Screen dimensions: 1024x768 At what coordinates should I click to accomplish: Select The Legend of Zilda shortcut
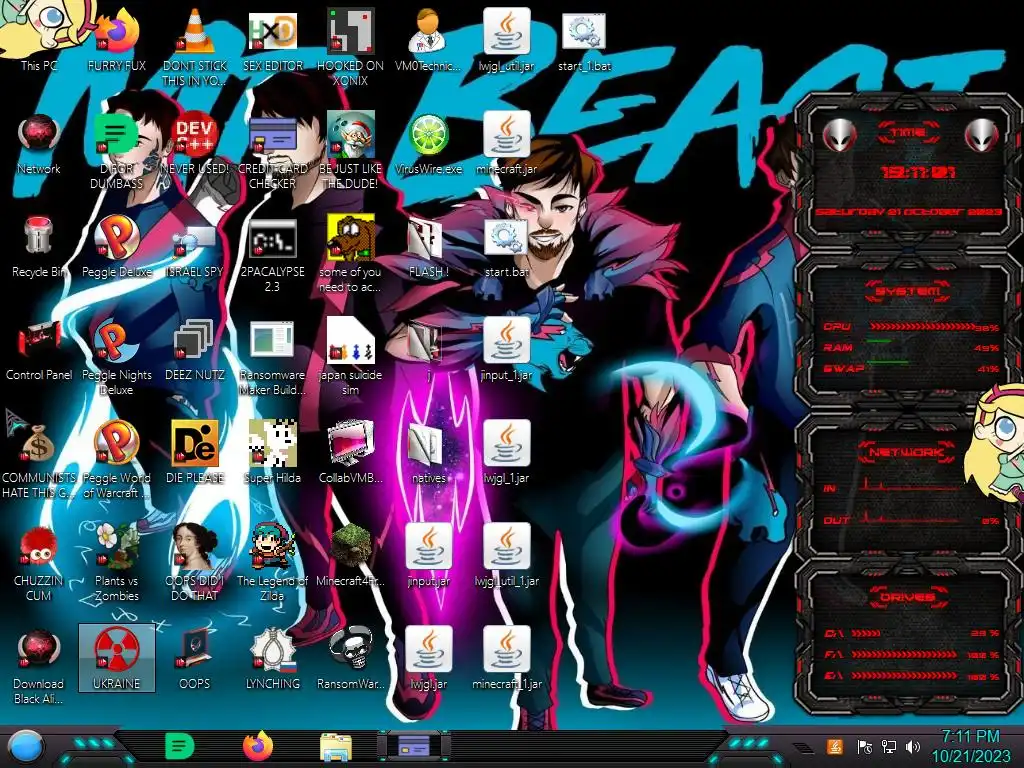(x=273, y=562)
